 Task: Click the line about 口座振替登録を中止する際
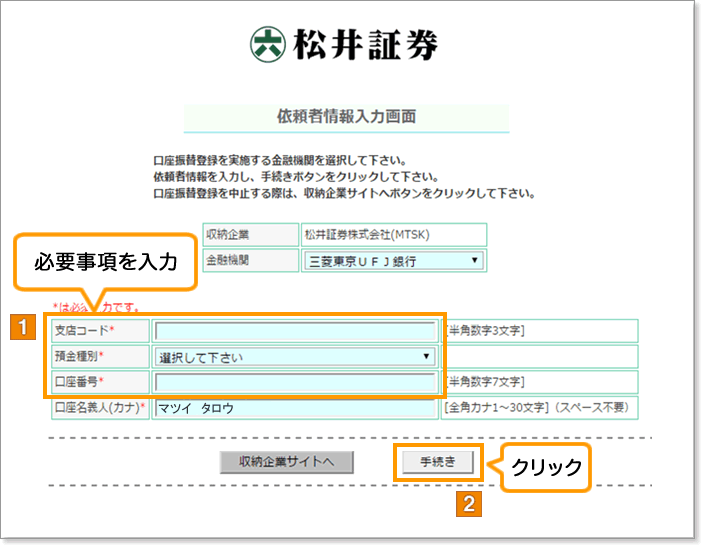click(x=344, y=194)
